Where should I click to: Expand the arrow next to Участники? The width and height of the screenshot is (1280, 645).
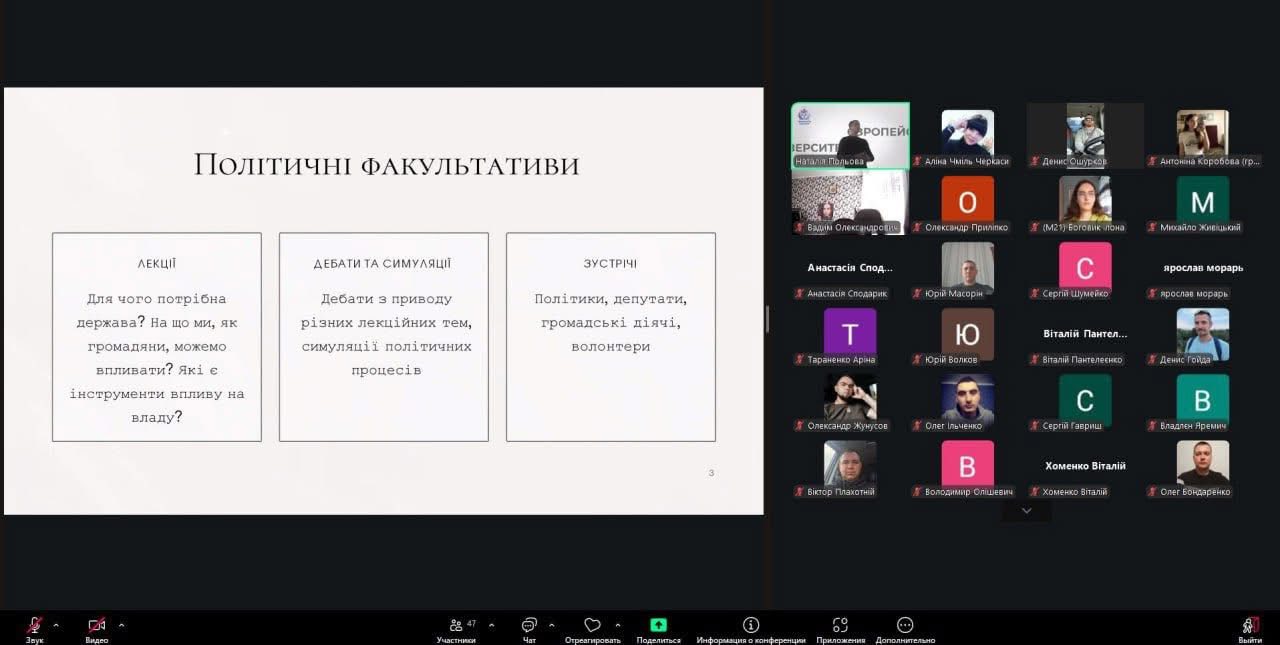click(x=491, y=625)
